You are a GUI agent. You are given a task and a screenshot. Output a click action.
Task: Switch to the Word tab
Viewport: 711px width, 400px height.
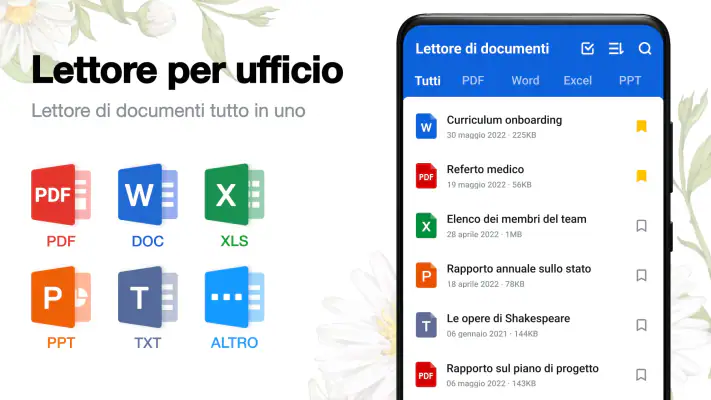pyautogui.click(x=526, y=81)
